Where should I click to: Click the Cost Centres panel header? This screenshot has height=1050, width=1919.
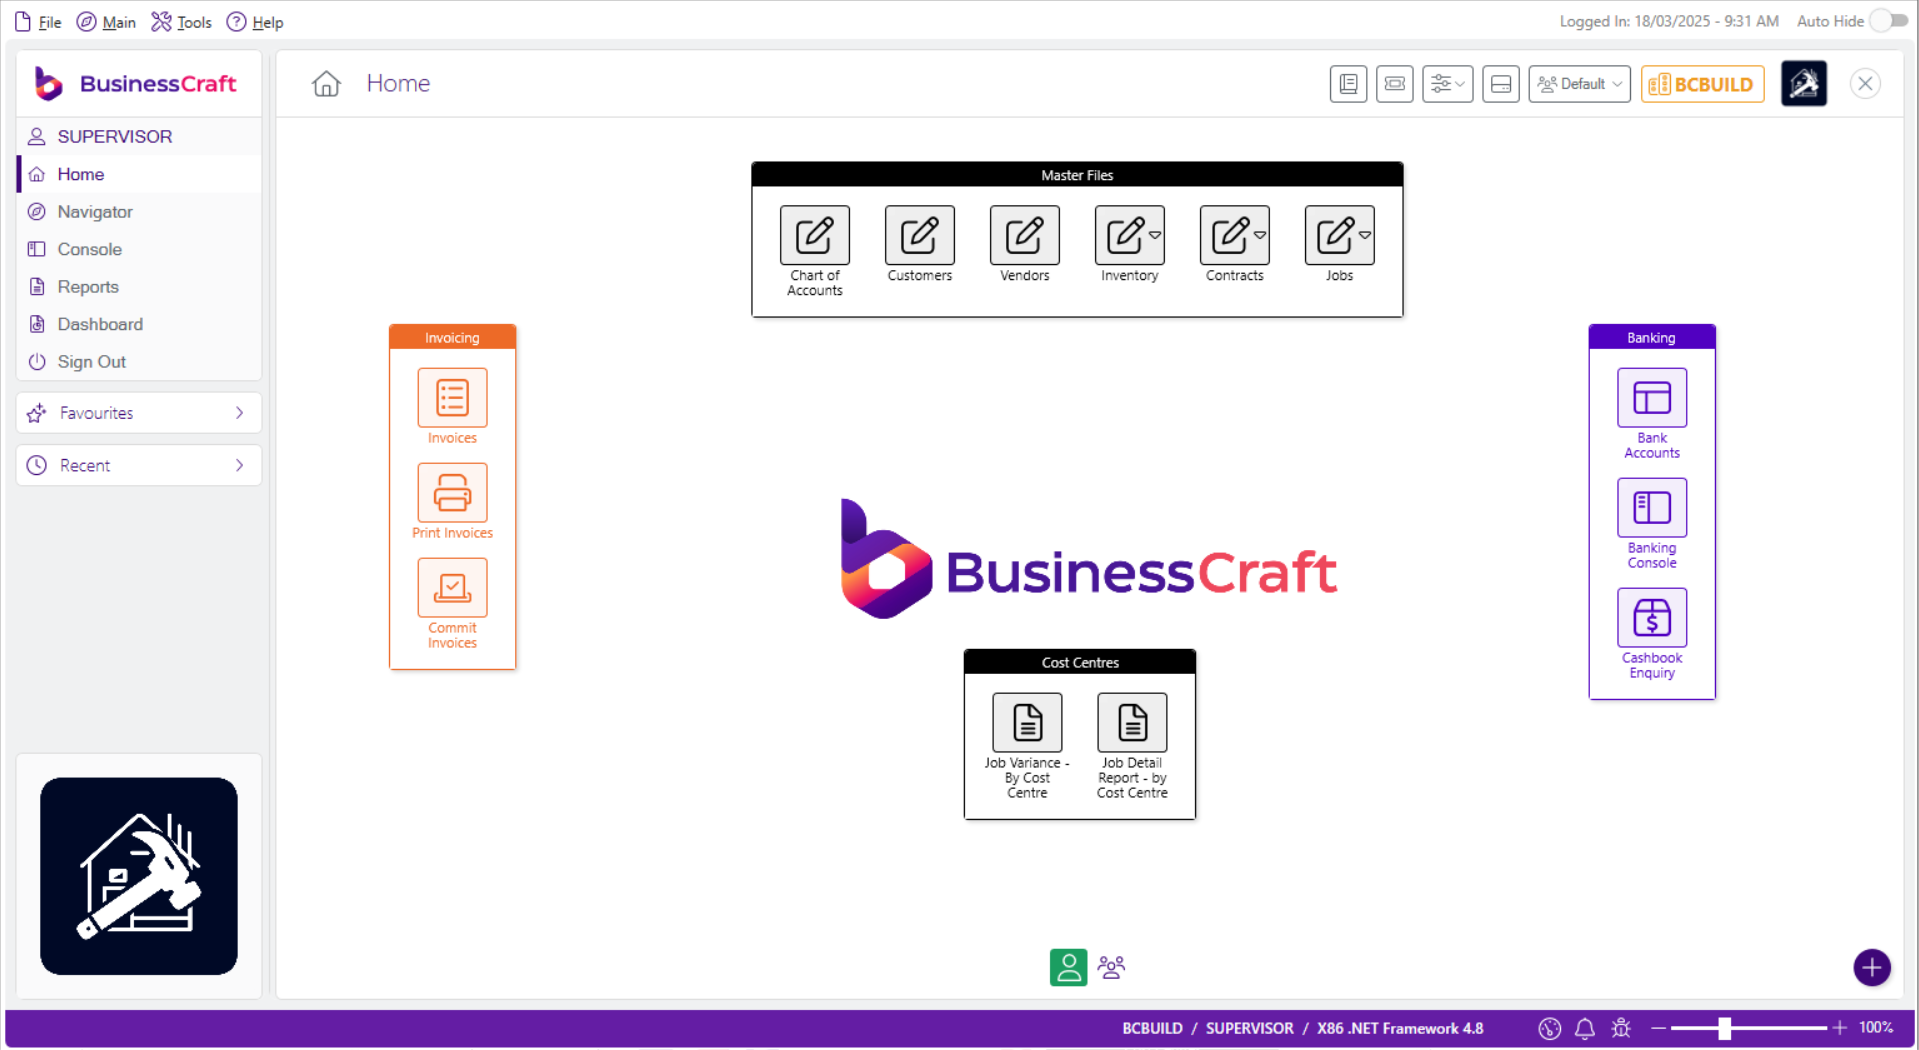click(1080, 663)
